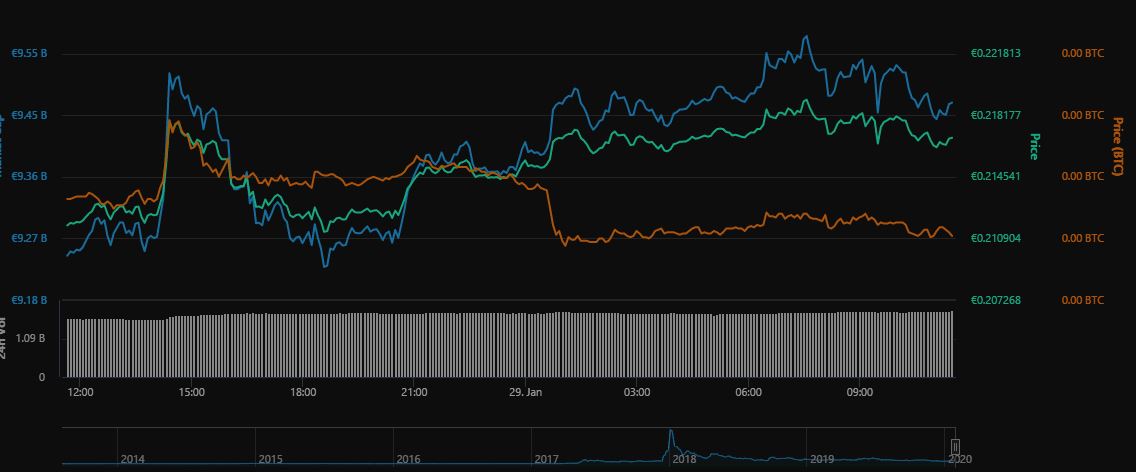Select 2017 on the range navigator
This screenshot has height=472, width=1136.
click(546, 459)
